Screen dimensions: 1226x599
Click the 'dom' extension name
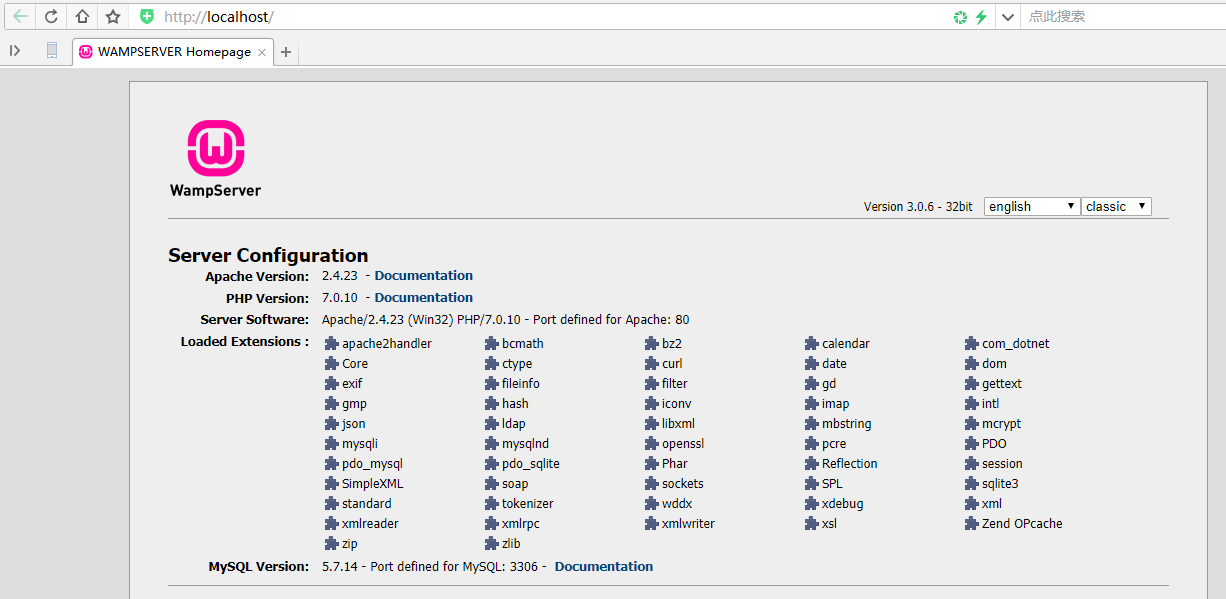click(x=994, y=364)
